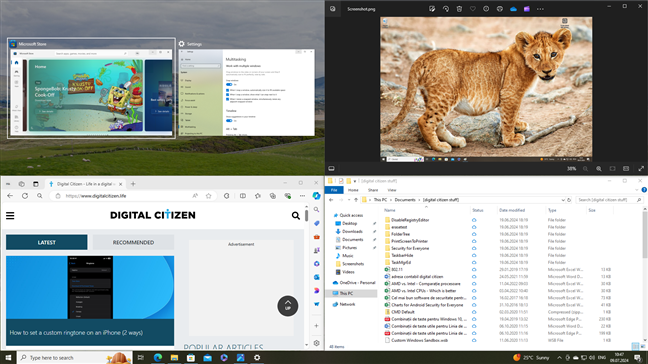Click the Digital Citizen logo

(153, 215)
